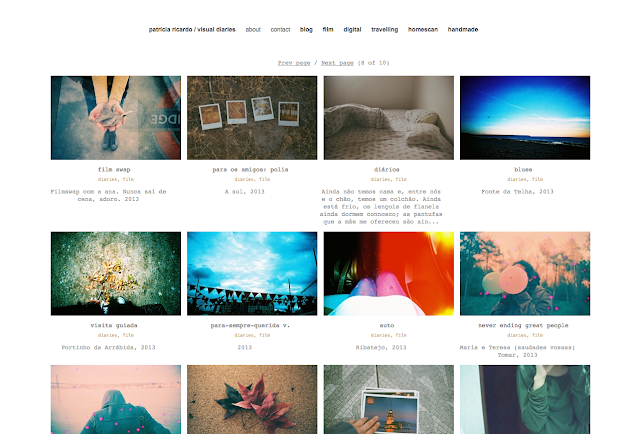The width and height of the screenshot is (640, 434).
Task: Open the film swap photo with leaves in hands
Action: click(x=116, y=118)
